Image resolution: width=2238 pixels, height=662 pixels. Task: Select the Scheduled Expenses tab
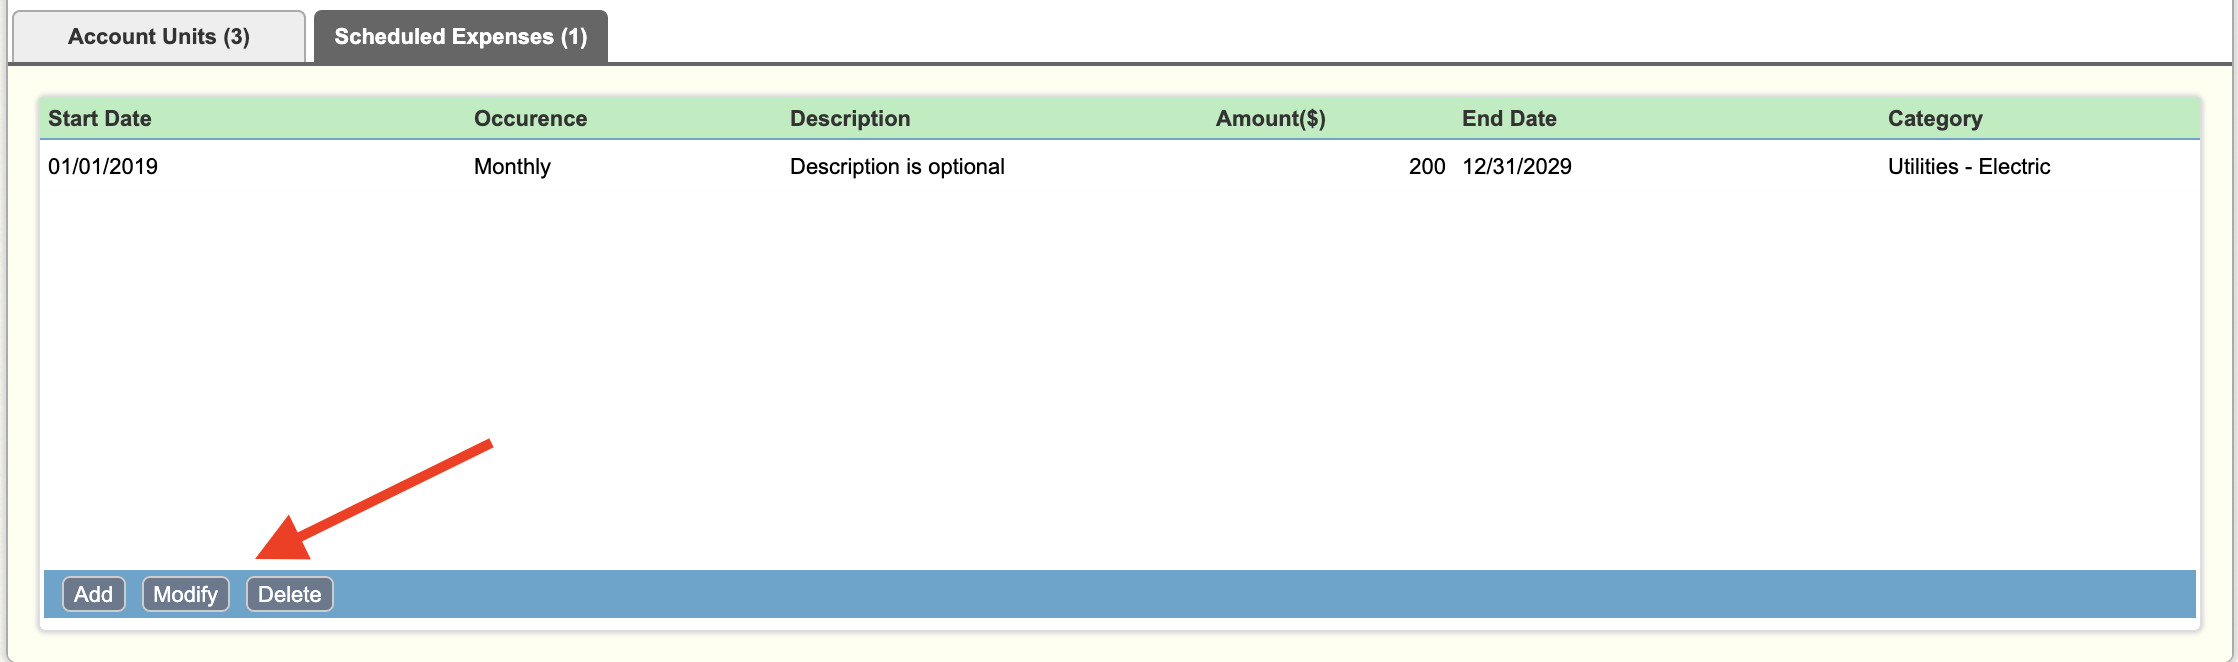tap(461, 37)
